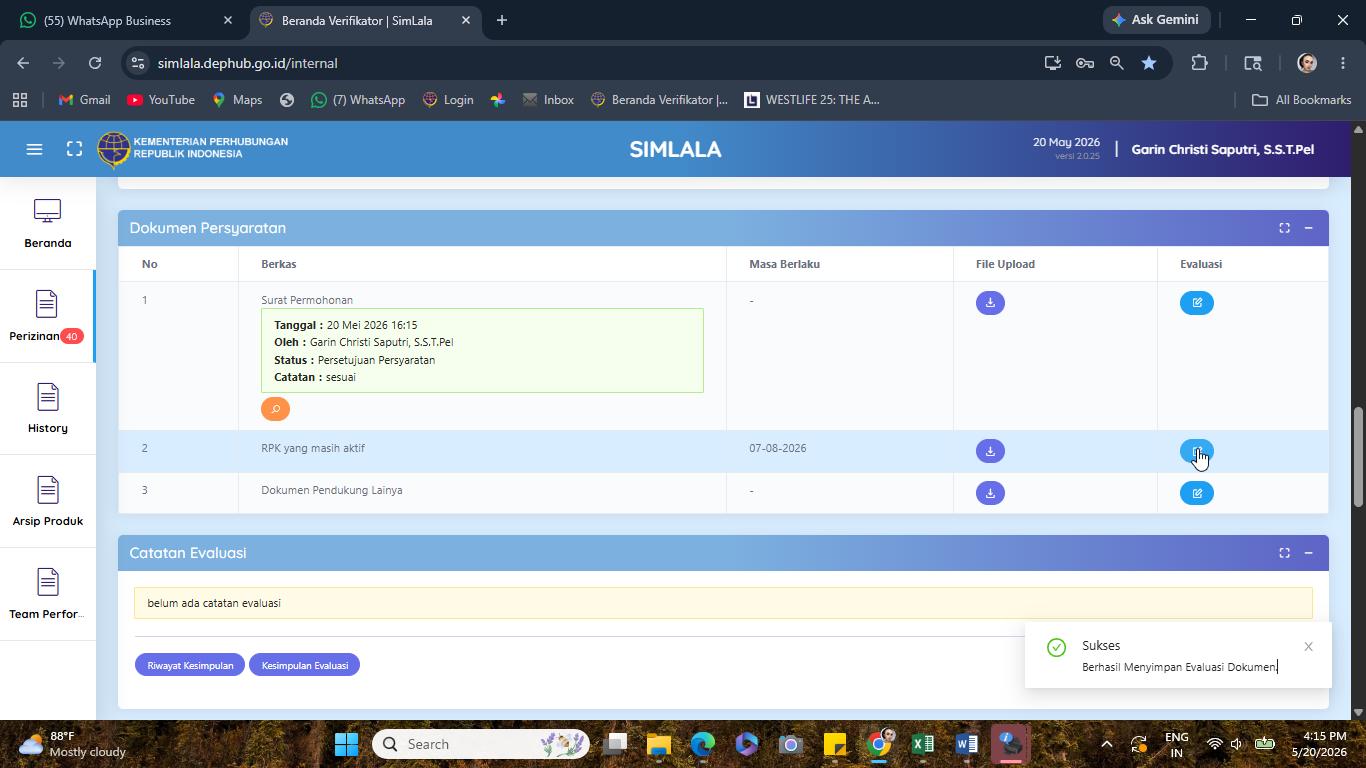The height and width of the screenshot is (768, 1366).
Task: Open evaluation for Dokumen Pendukung Lainya
Action: [x=1196, y=493]
